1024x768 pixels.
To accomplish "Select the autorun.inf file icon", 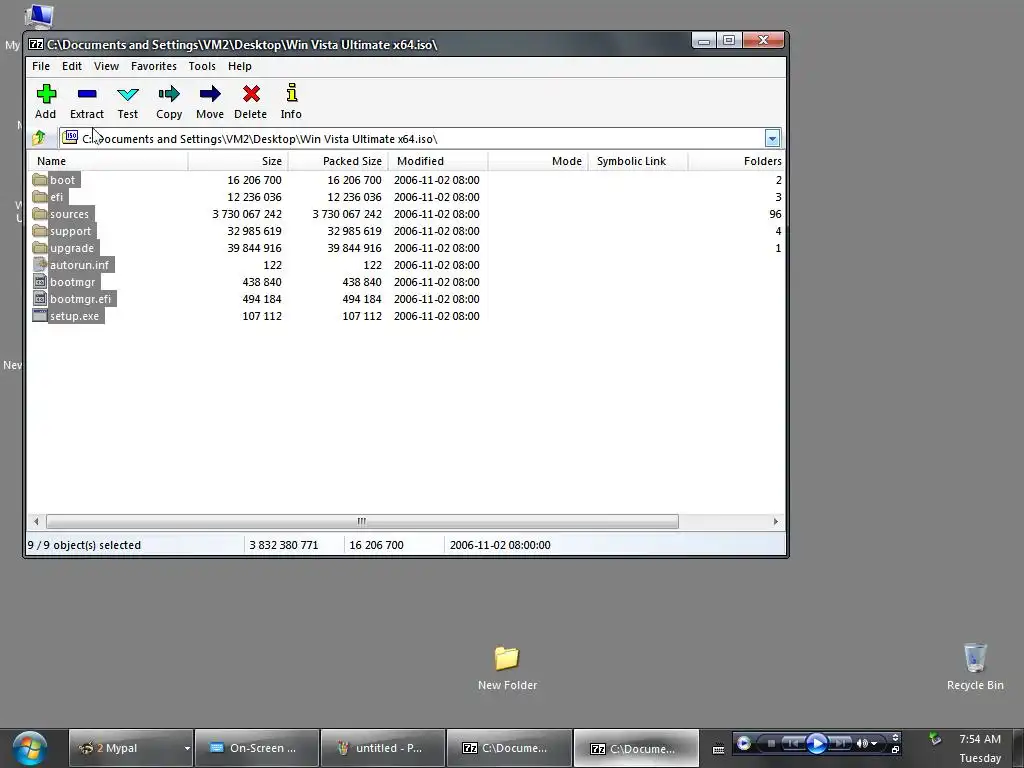I will (40, 264).
